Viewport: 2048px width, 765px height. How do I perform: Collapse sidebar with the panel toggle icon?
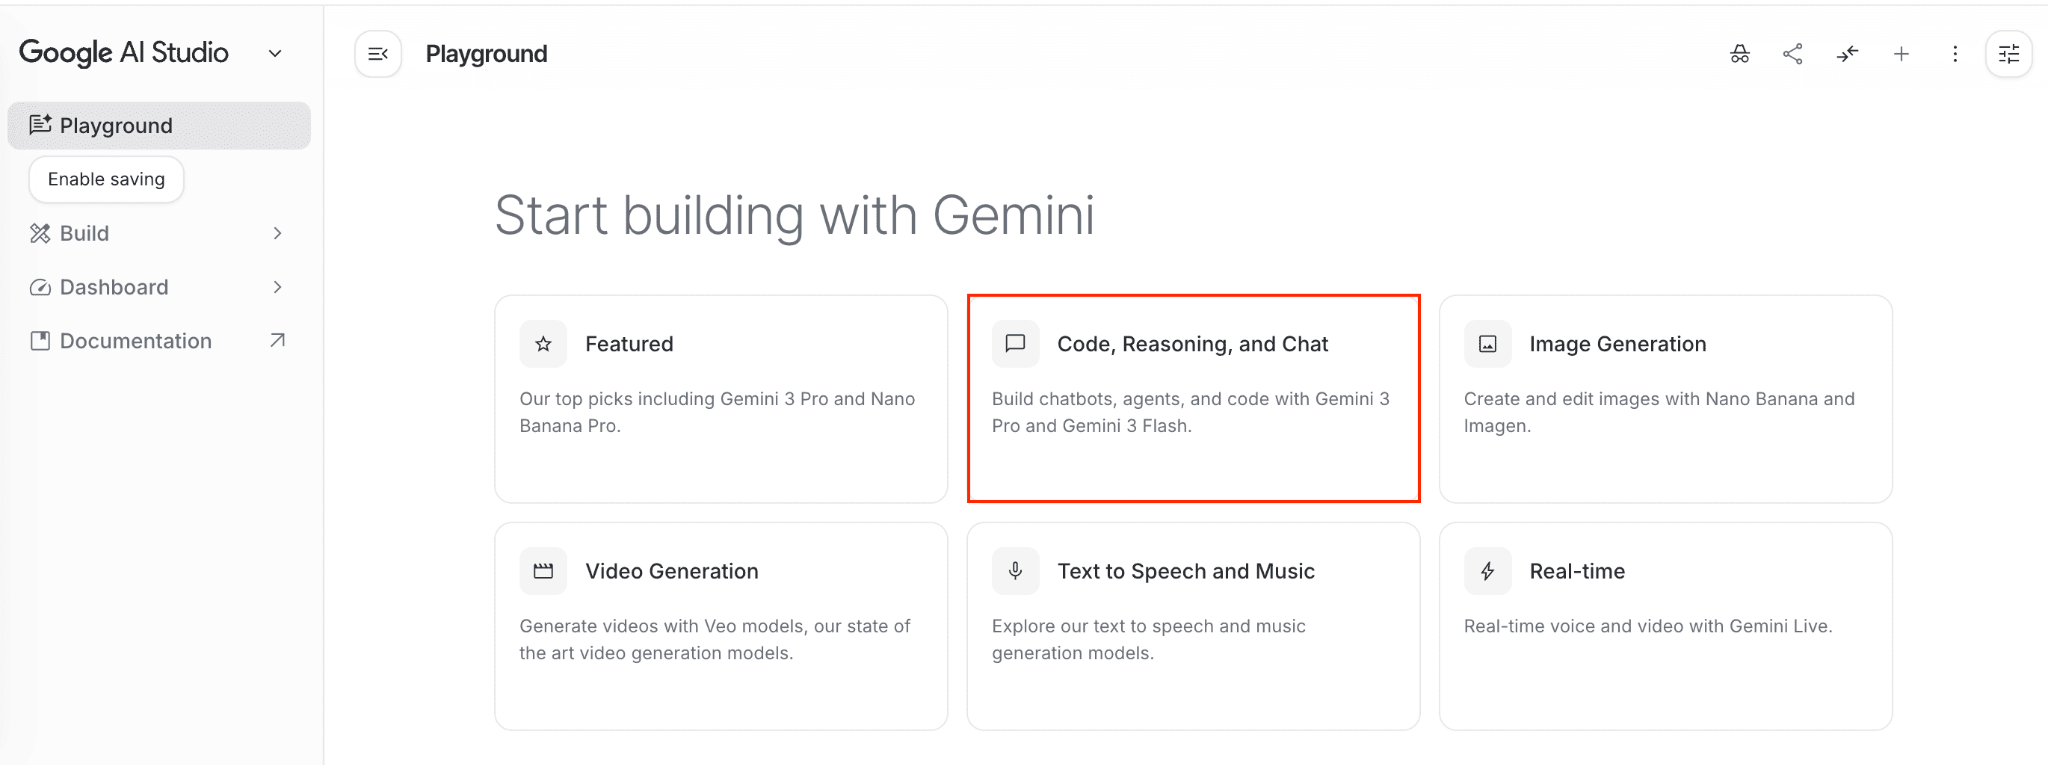click(378, 54)
